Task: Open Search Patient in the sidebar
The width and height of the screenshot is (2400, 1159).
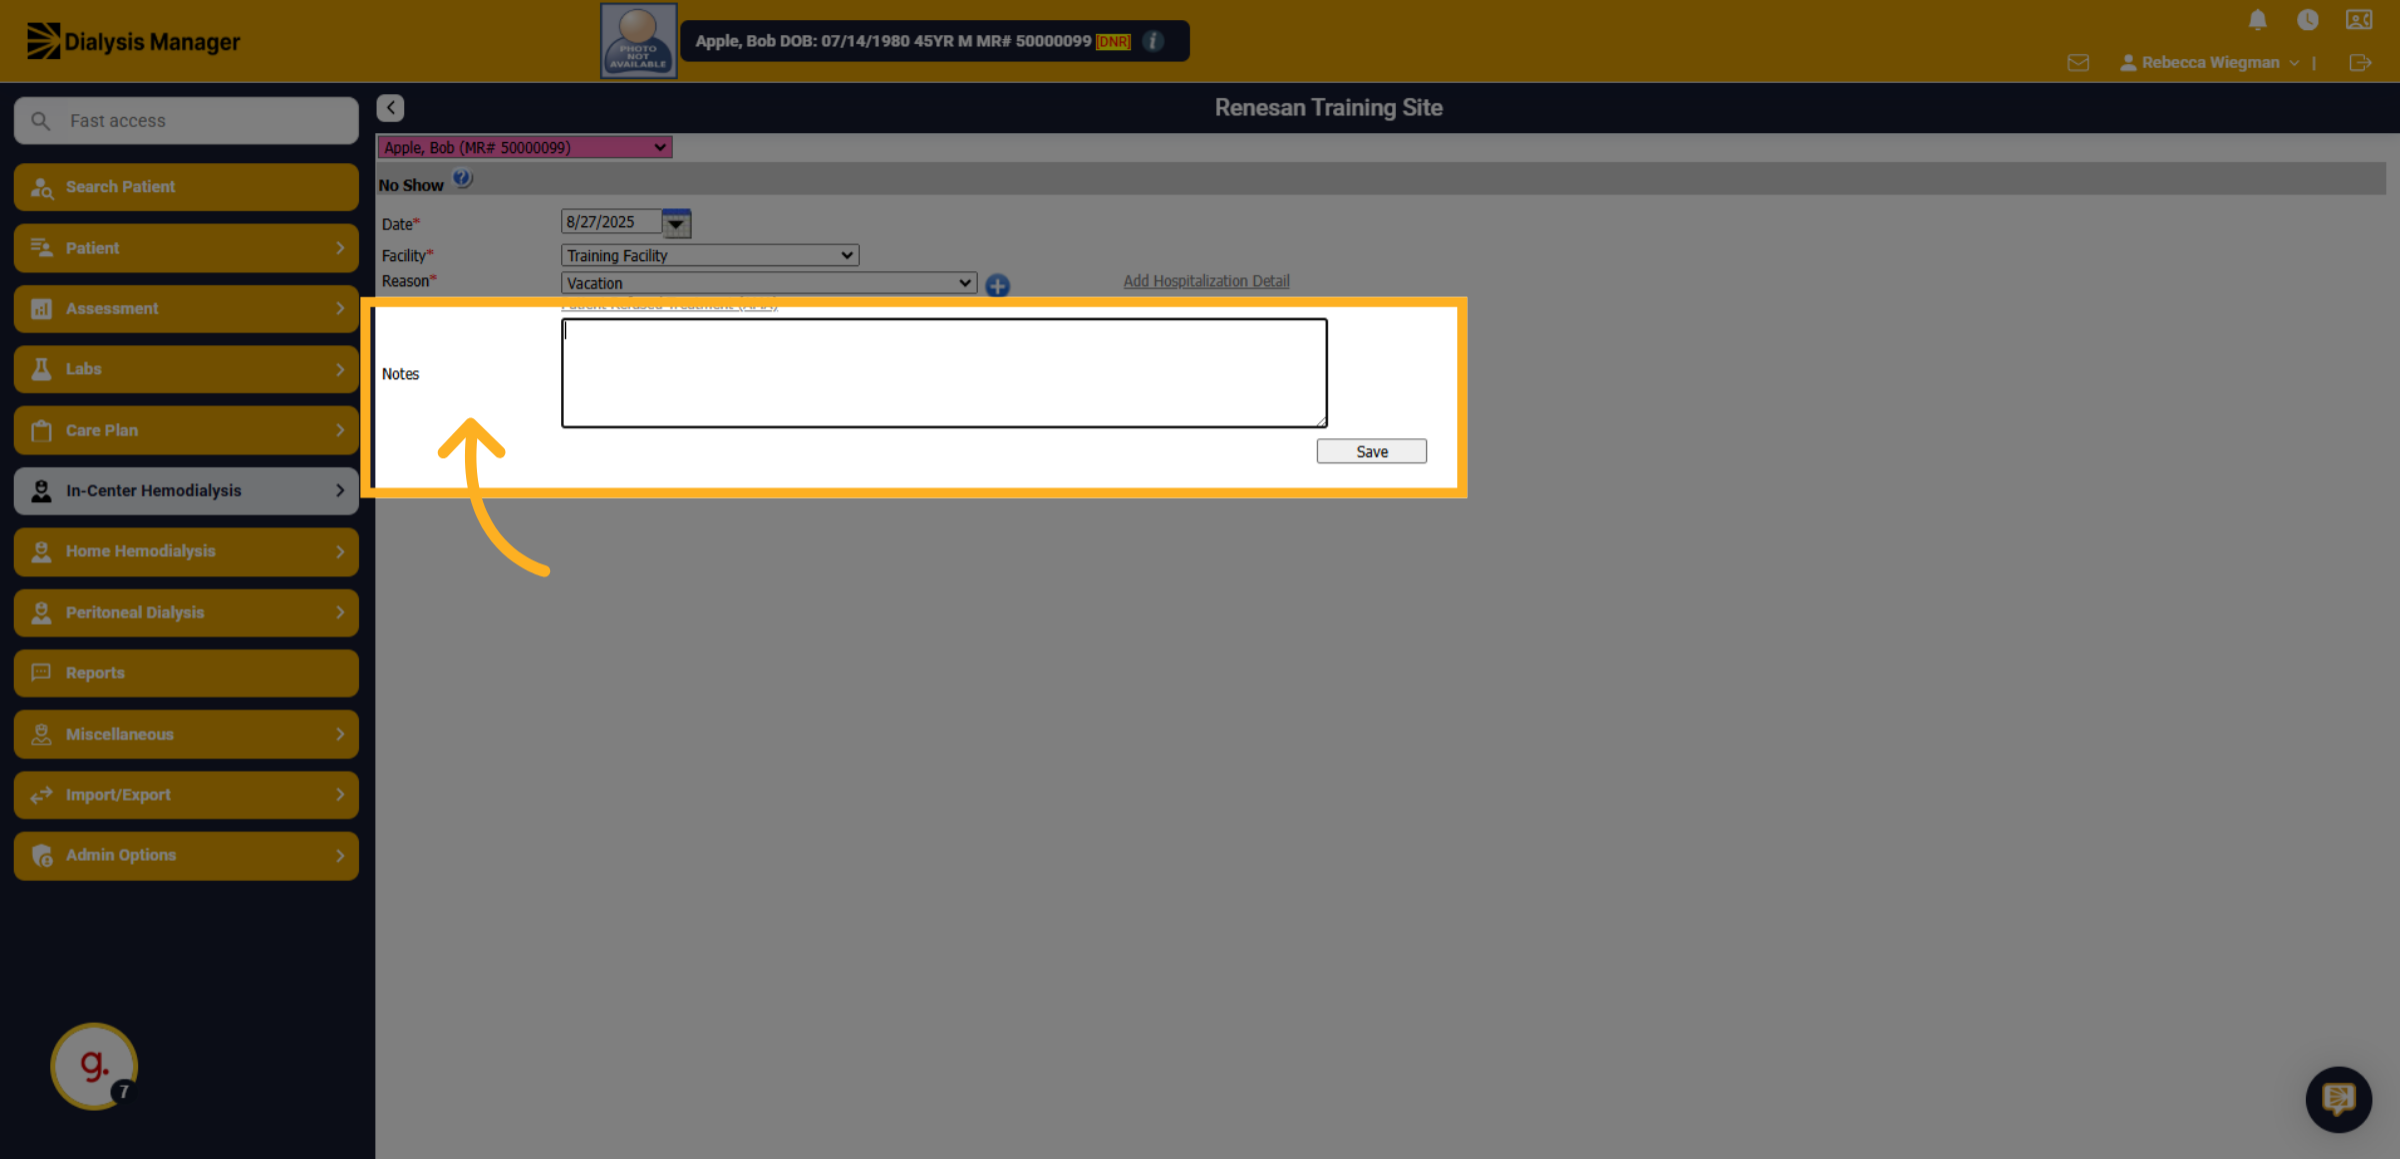Action: pos(186,187)
